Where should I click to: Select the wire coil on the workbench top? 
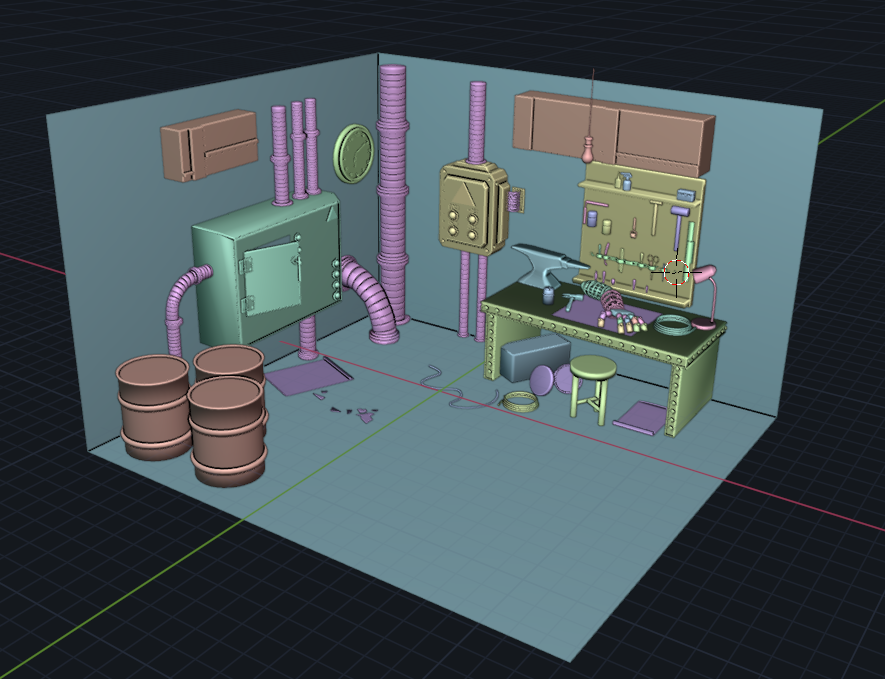[673, 325]
